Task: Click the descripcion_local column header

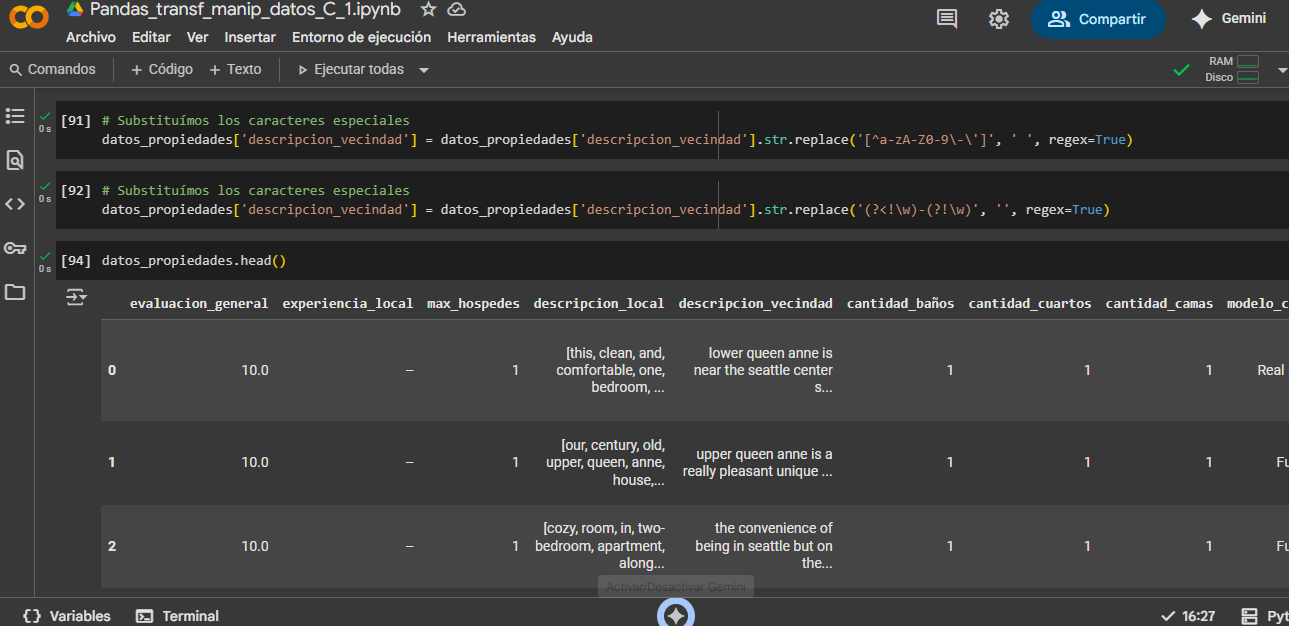Action: [x=599, y=303]
